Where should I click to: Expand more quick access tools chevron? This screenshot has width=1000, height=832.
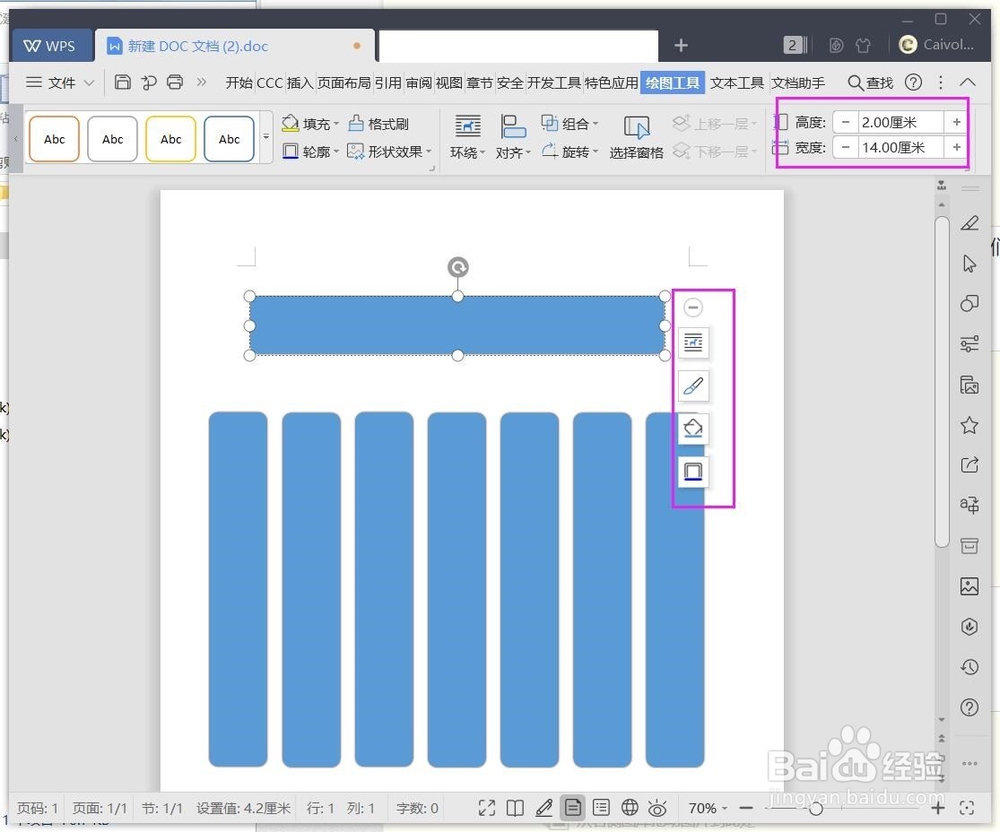(202, 82)
